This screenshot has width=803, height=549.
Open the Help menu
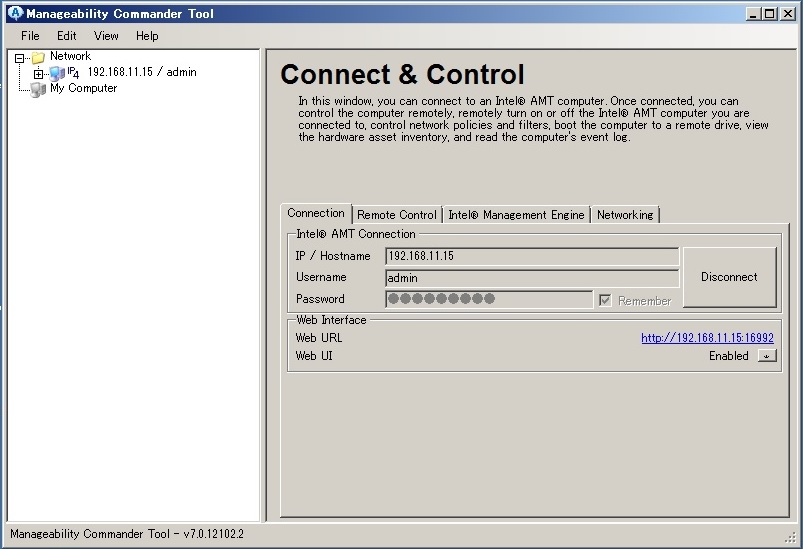147,36
